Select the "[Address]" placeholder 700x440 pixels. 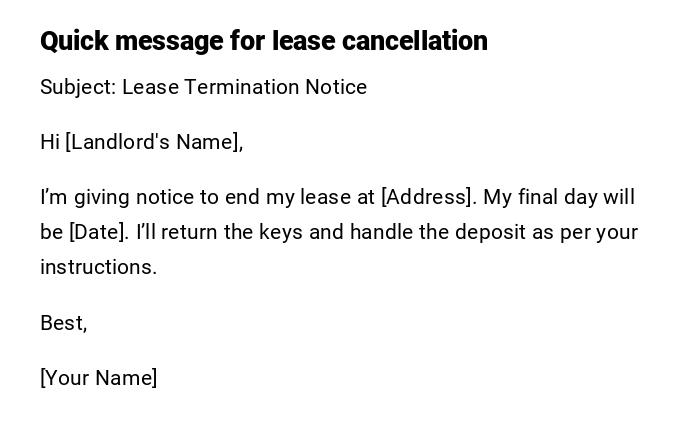(427, 197)
